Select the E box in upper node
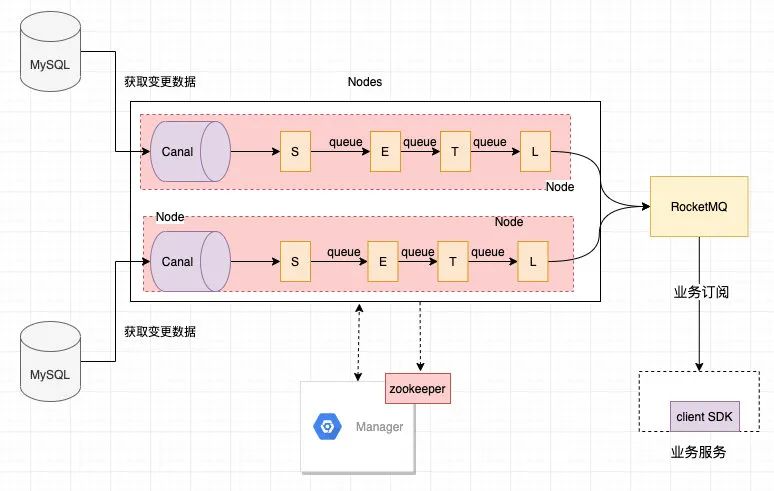 [x=385, y=151]
